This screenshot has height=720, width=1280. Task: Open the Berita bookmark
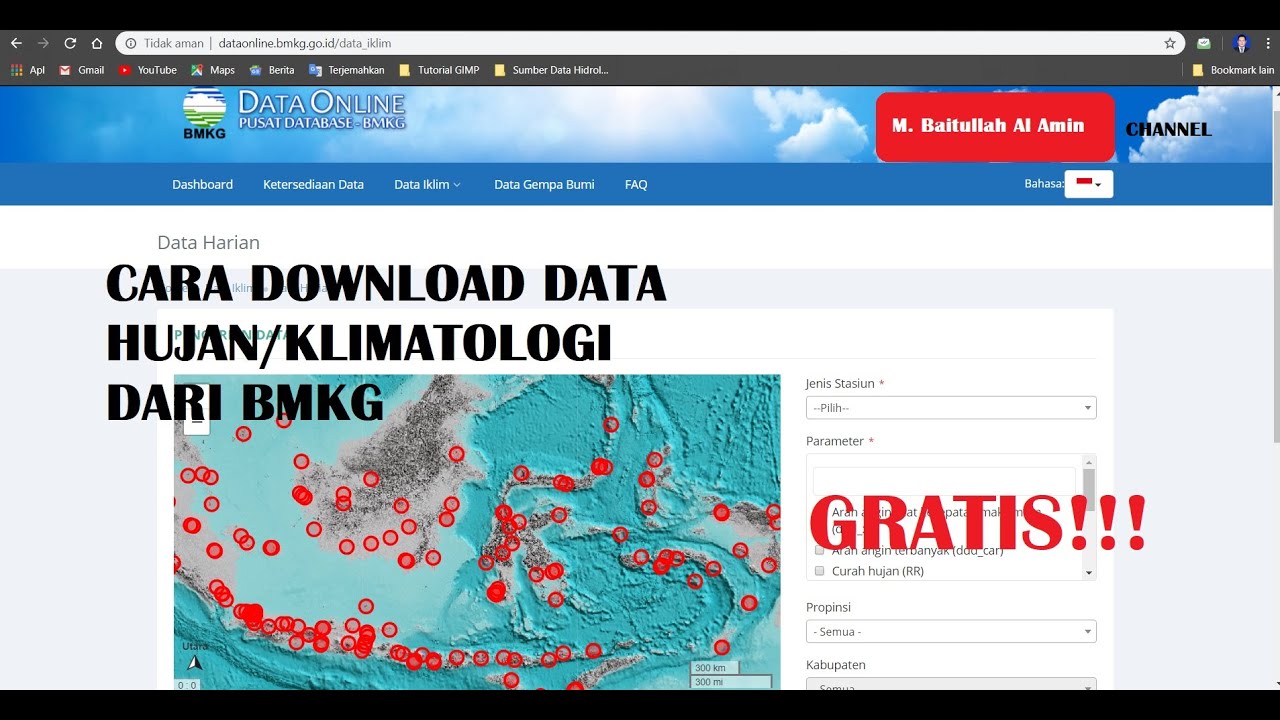coord(272,70)
